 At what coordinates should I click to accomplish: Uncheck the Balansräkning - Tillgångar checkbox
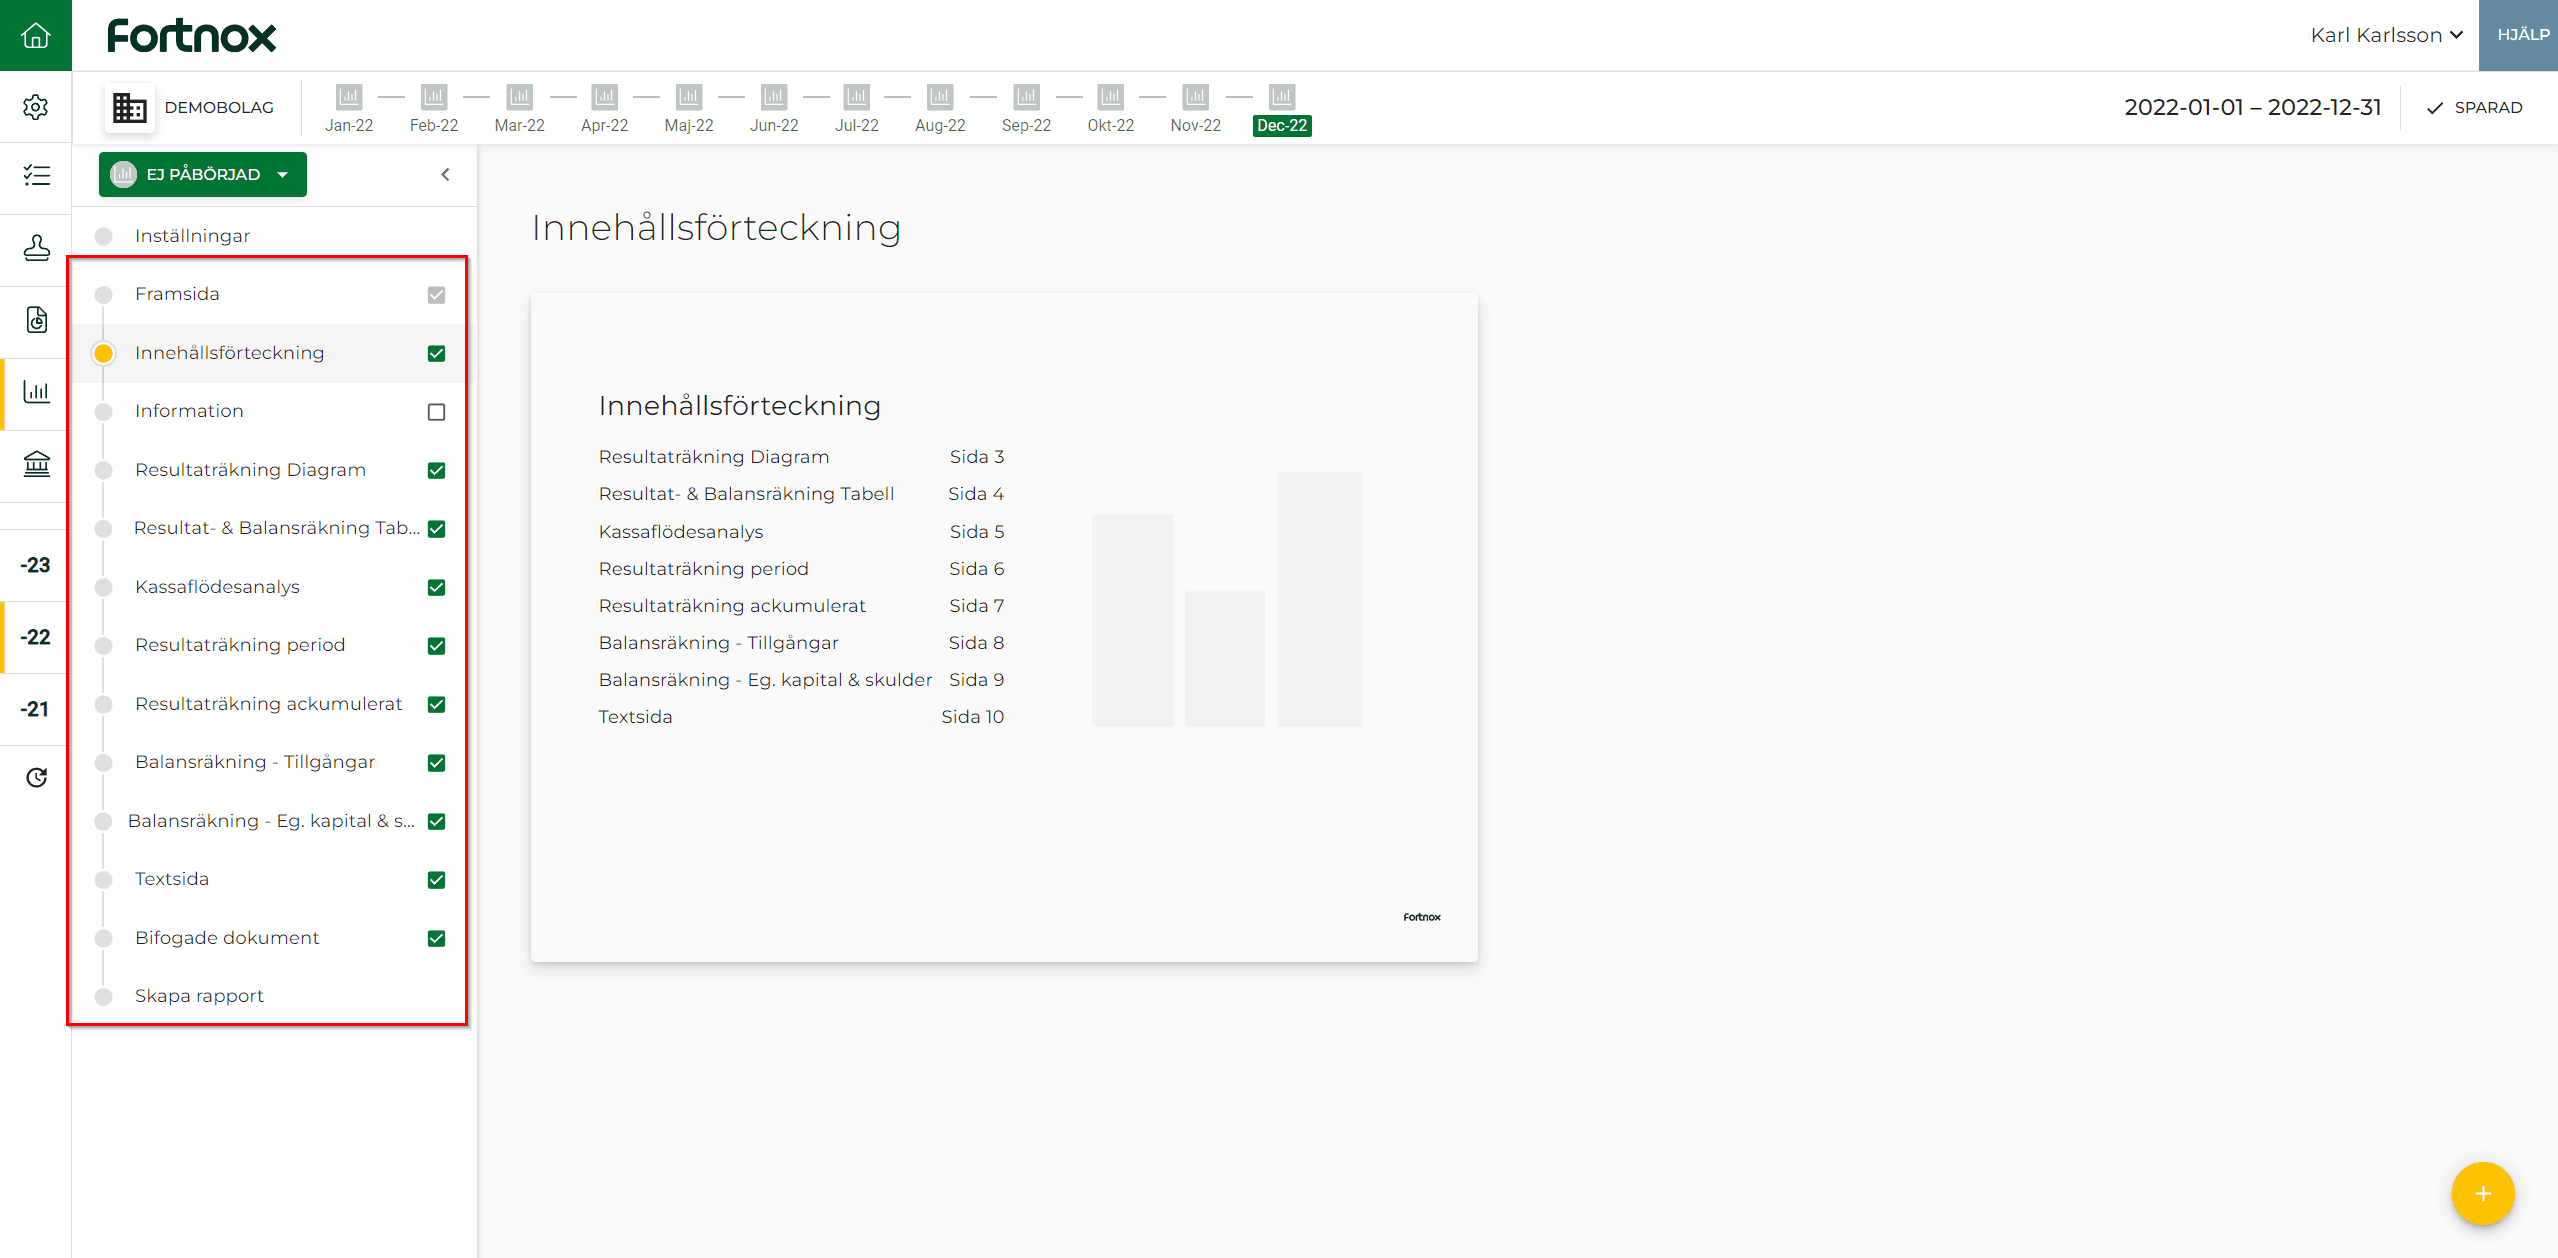[436, 763]
